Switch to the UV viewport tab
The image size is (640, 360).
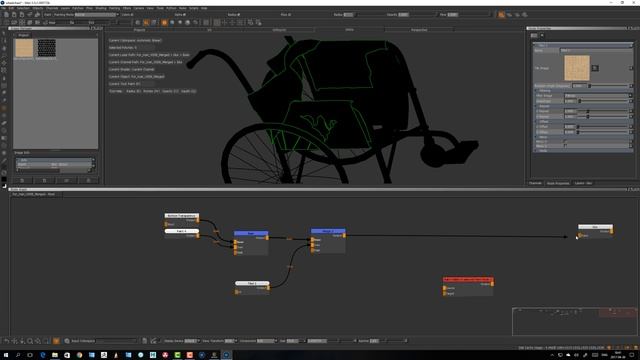point(209,30)
